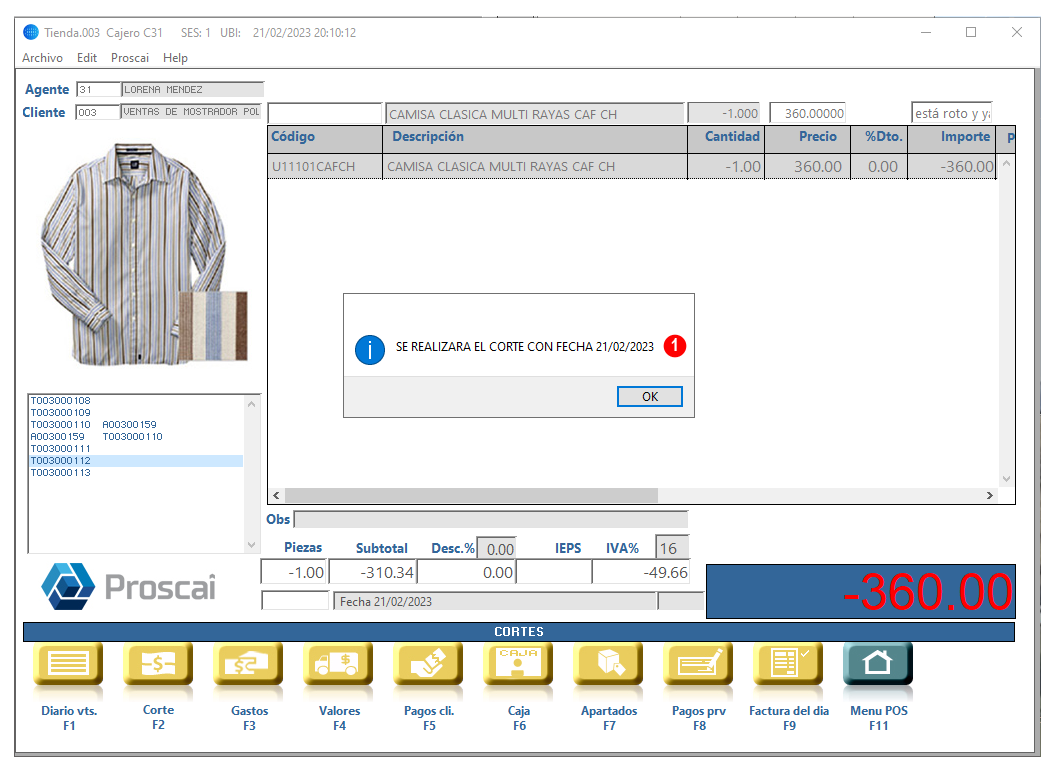The width and height of the screenshot is (1052, 768).
Task: Click the Subtotal value -310.34
Action: 372,572
